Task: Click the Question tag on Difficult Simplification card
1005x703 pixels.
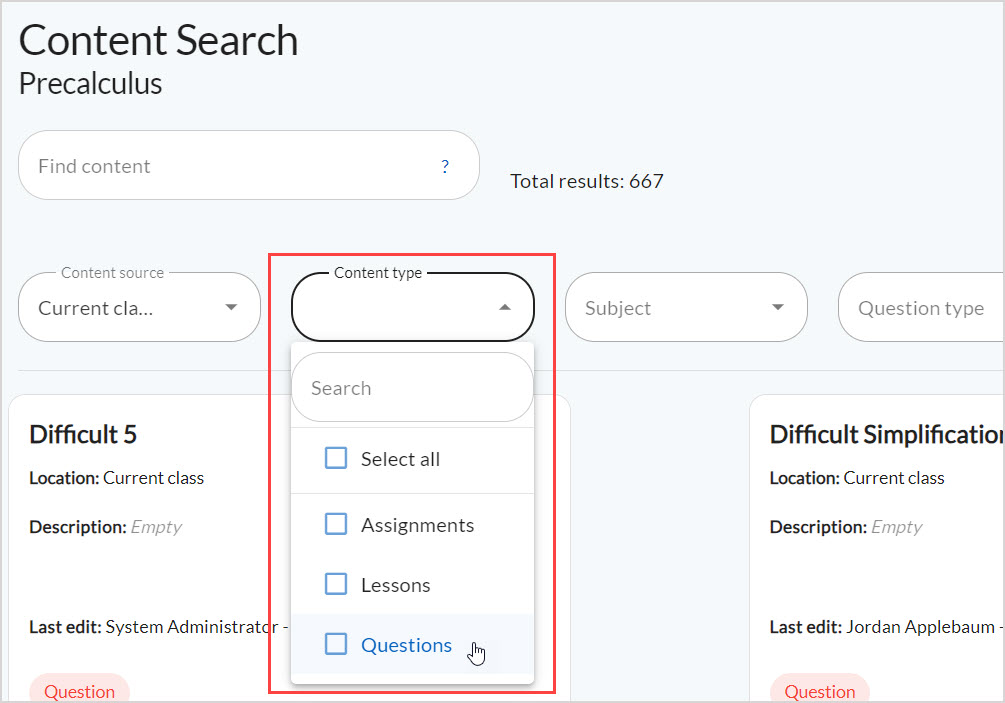Action: [819, 690]
